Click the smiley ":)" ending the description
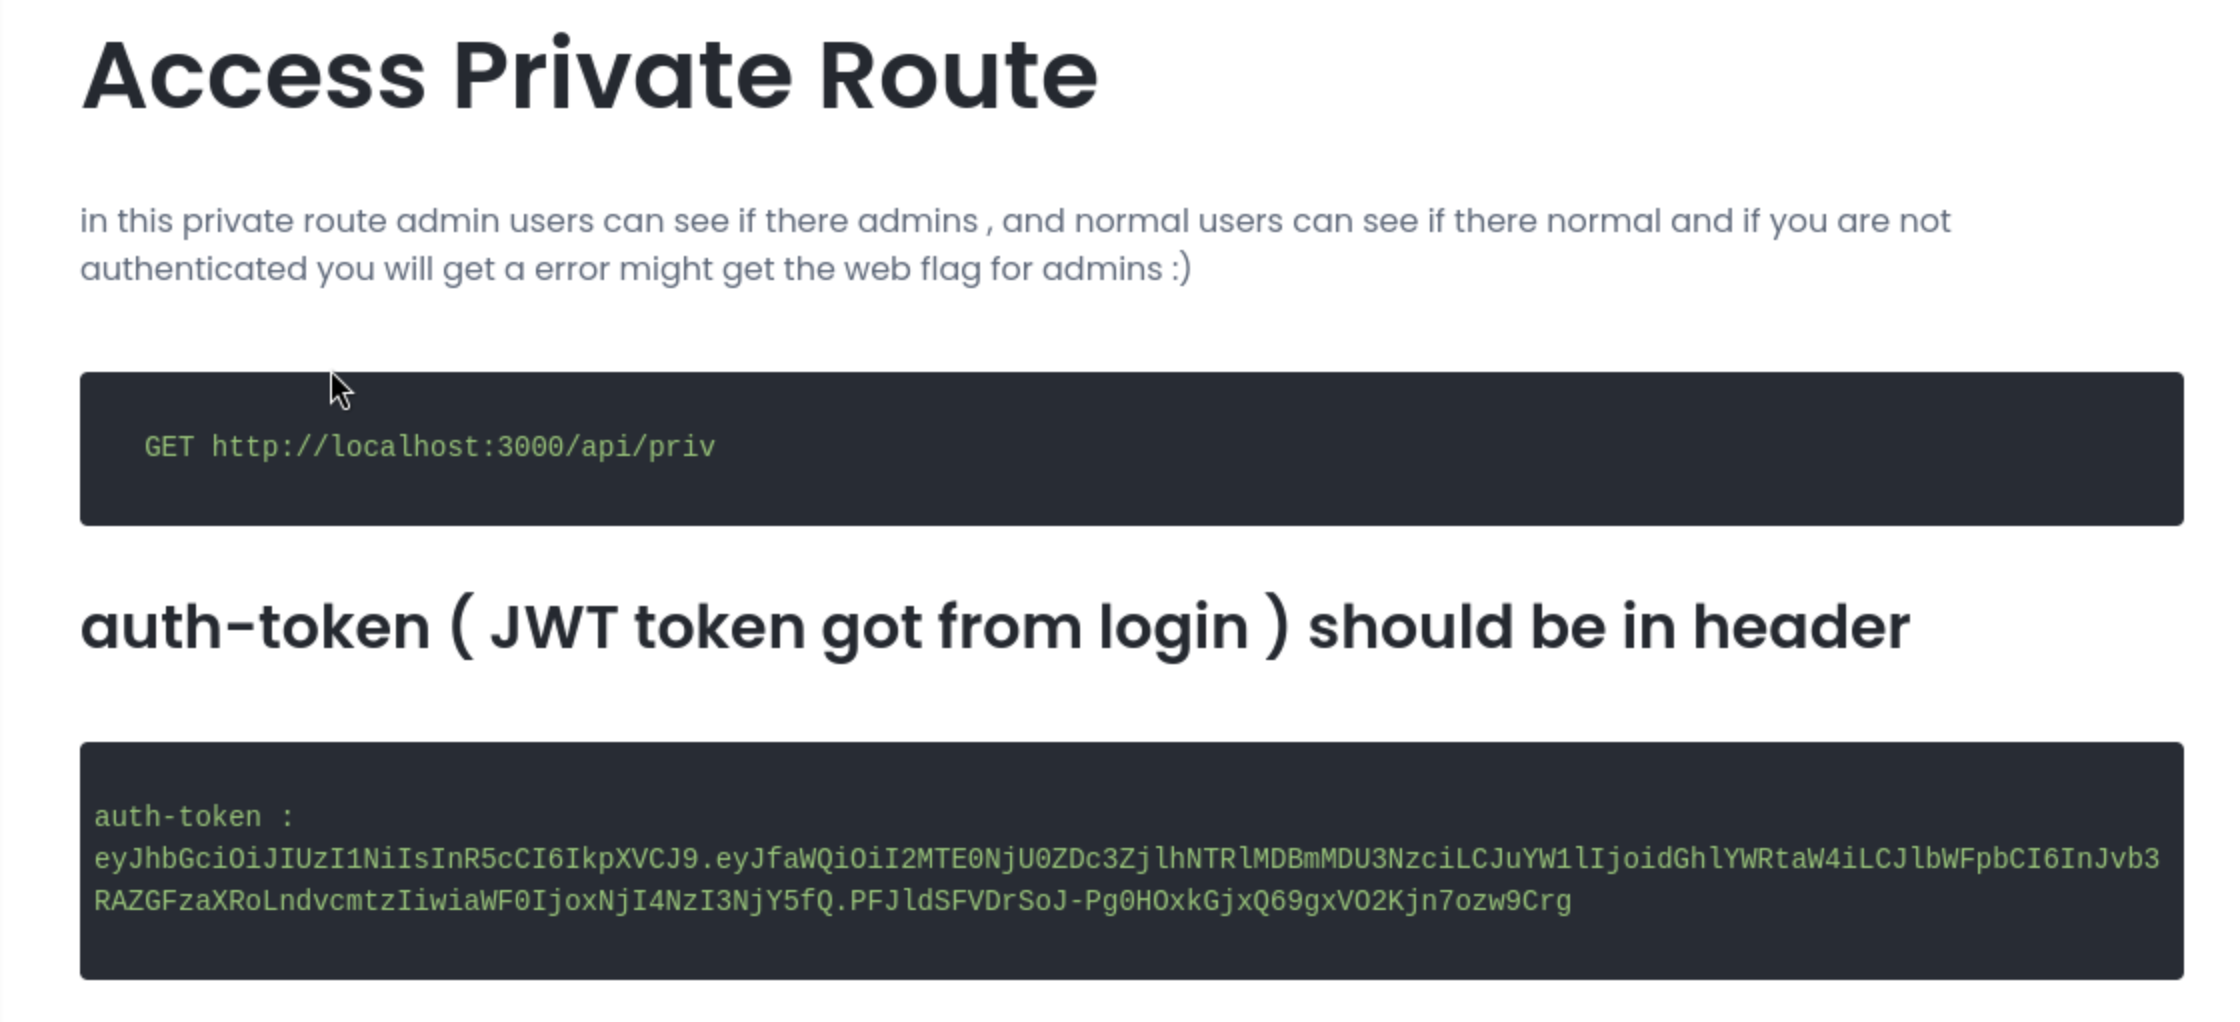The image size is (2240, 1022). pos(1181,269)
